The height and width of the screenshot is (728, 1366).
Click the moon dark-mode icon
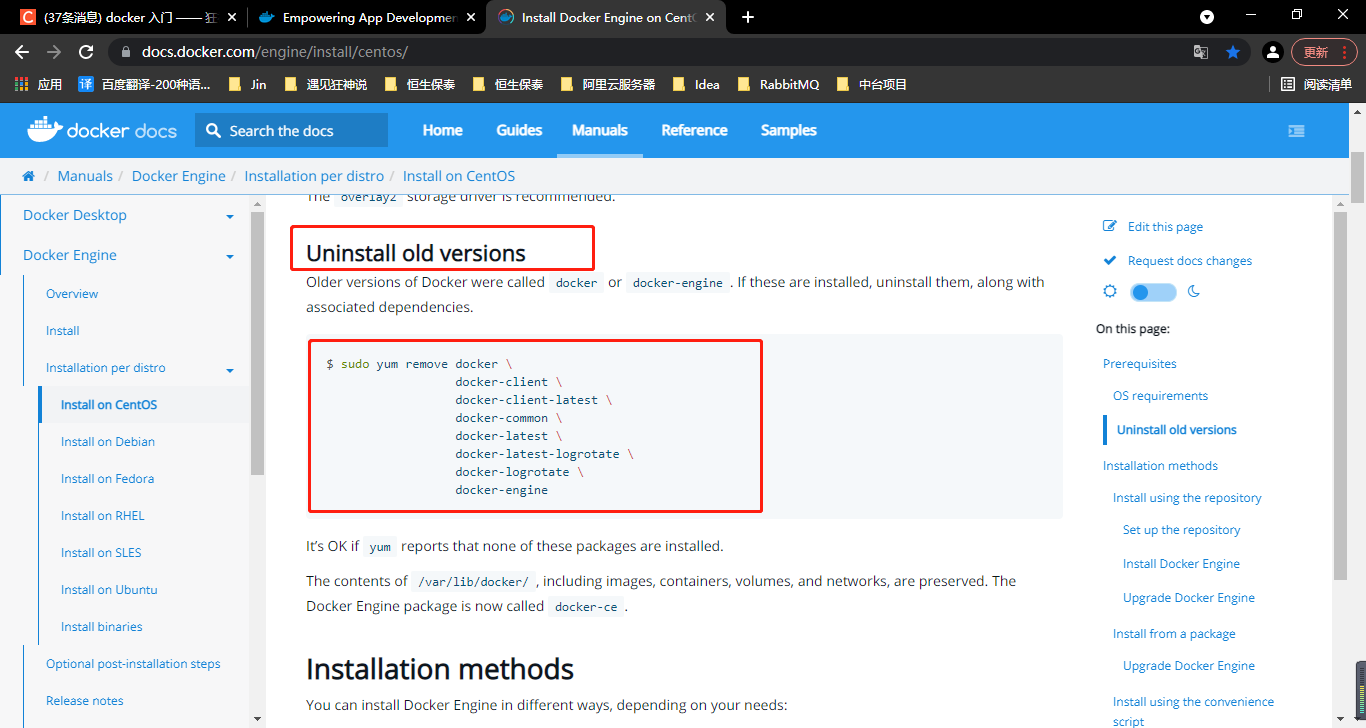[1193, 292]
